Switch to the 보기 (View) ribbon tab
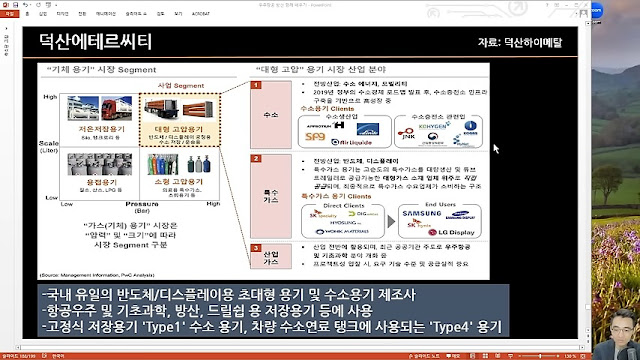 (178, 13)
